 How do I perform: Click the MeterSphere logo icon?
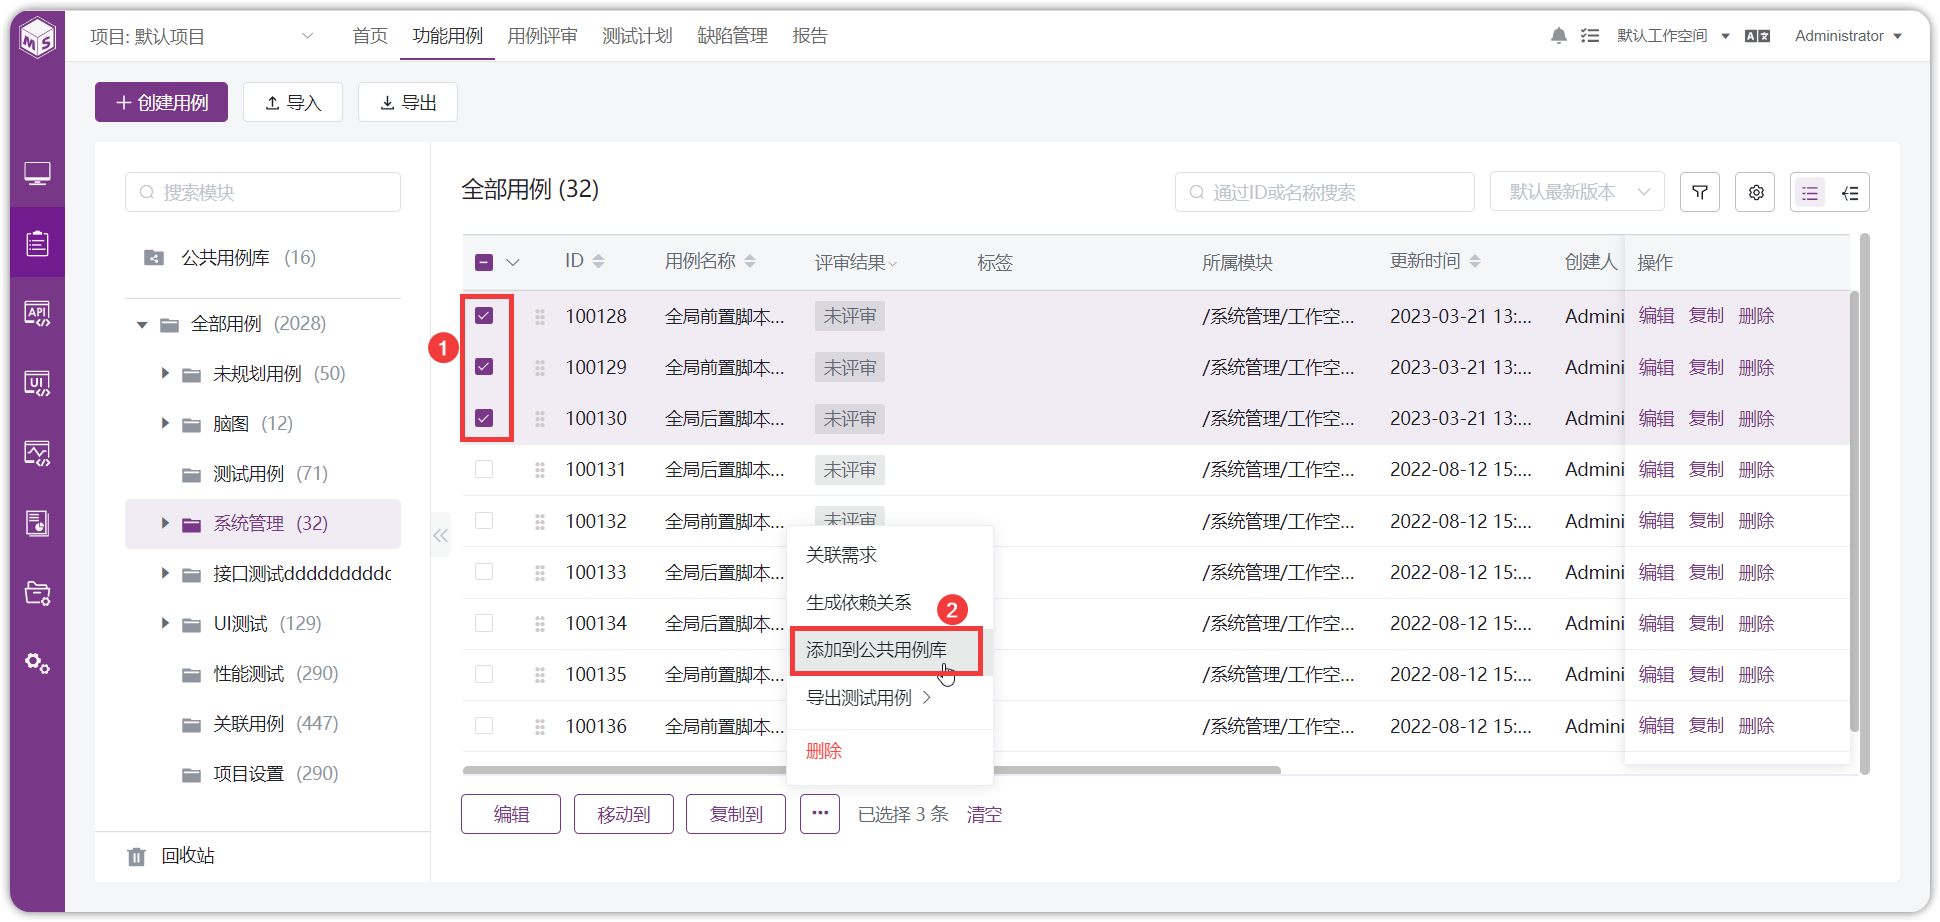point(38,38)
